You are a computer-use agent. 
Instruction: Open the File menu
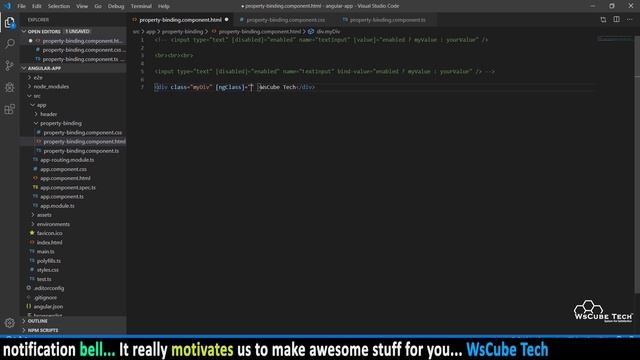(21, 6)
